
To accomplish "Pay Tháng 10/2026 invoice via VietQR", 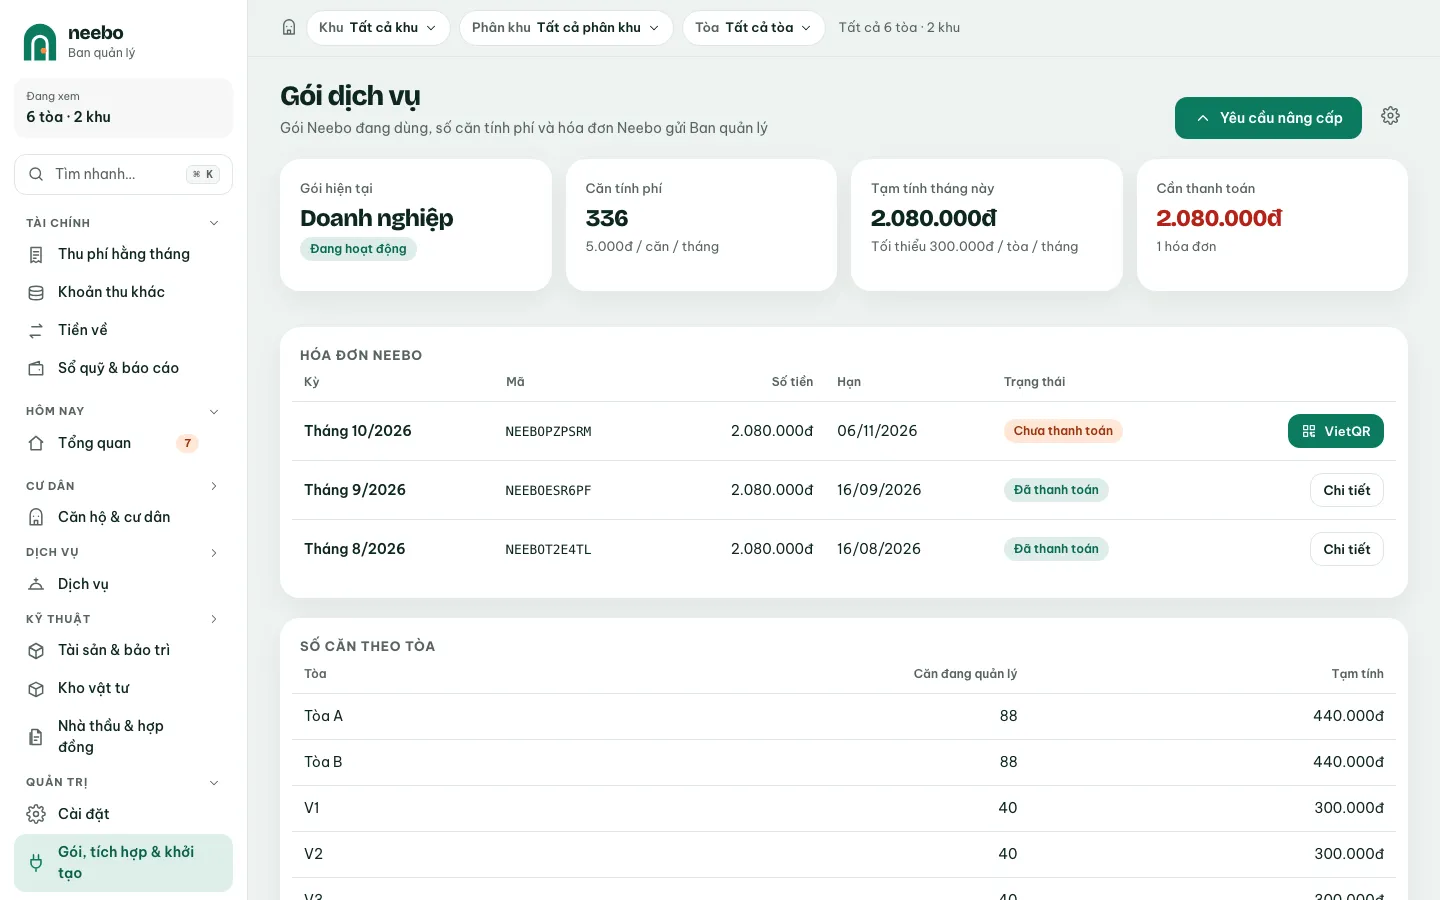I will [x=1336, y=431].
